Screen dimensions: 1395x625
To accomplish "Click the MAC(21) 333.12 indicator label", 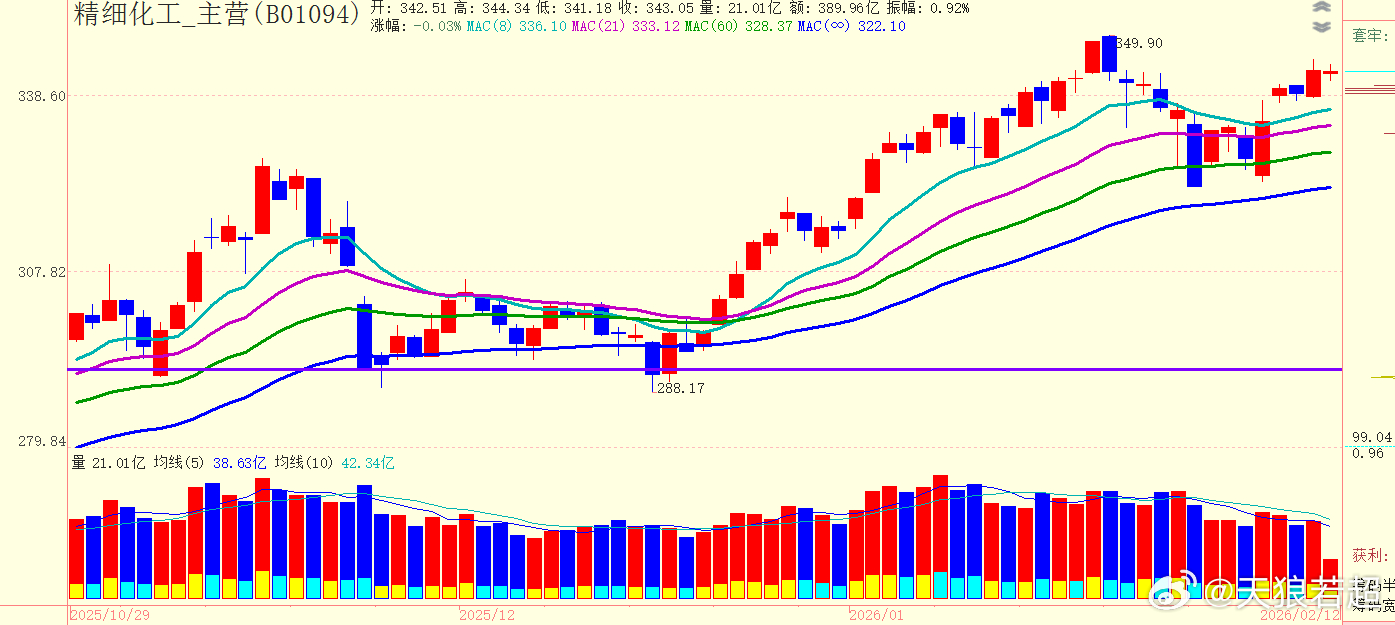I will tap(625, 26).
